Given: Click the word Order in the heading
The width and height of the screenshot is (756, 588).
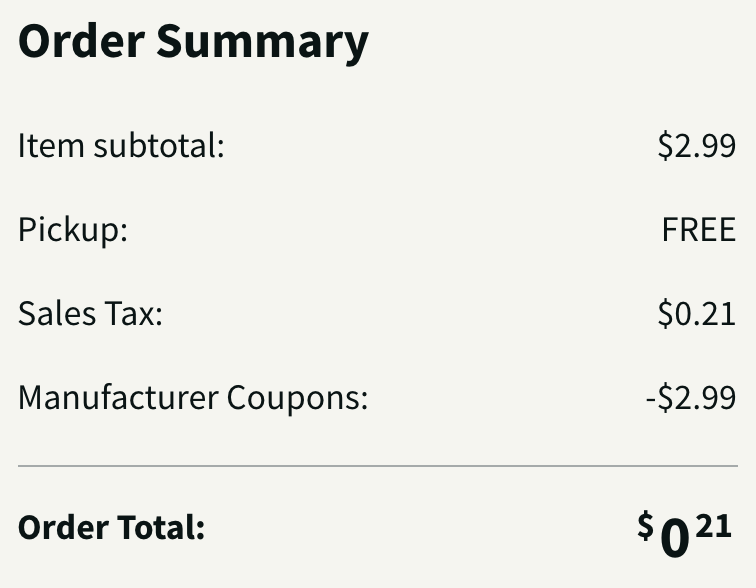Looking at the screenshot, I should pos(81,41).
